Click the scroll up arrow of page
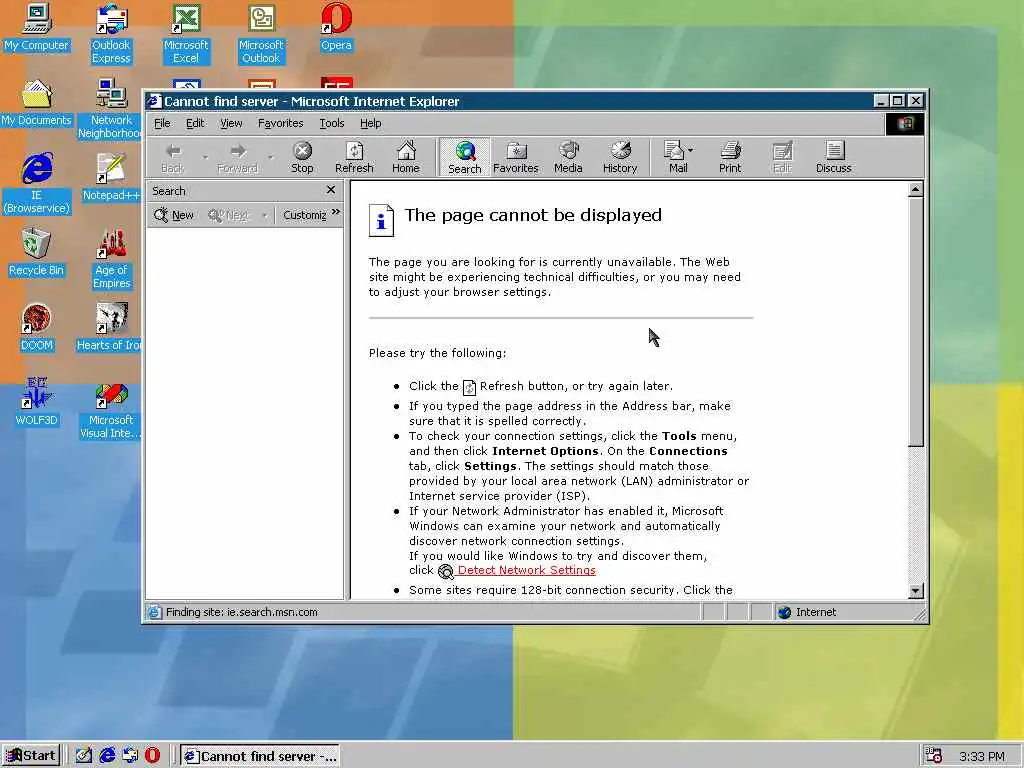The image size is (1024, 768). [x=916, y=190]
